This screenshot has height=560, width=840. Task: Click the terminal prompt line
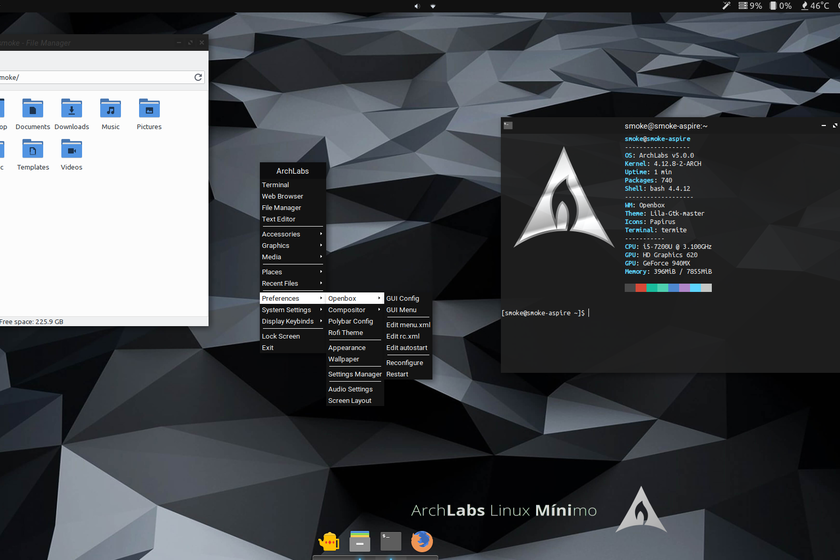545,313
